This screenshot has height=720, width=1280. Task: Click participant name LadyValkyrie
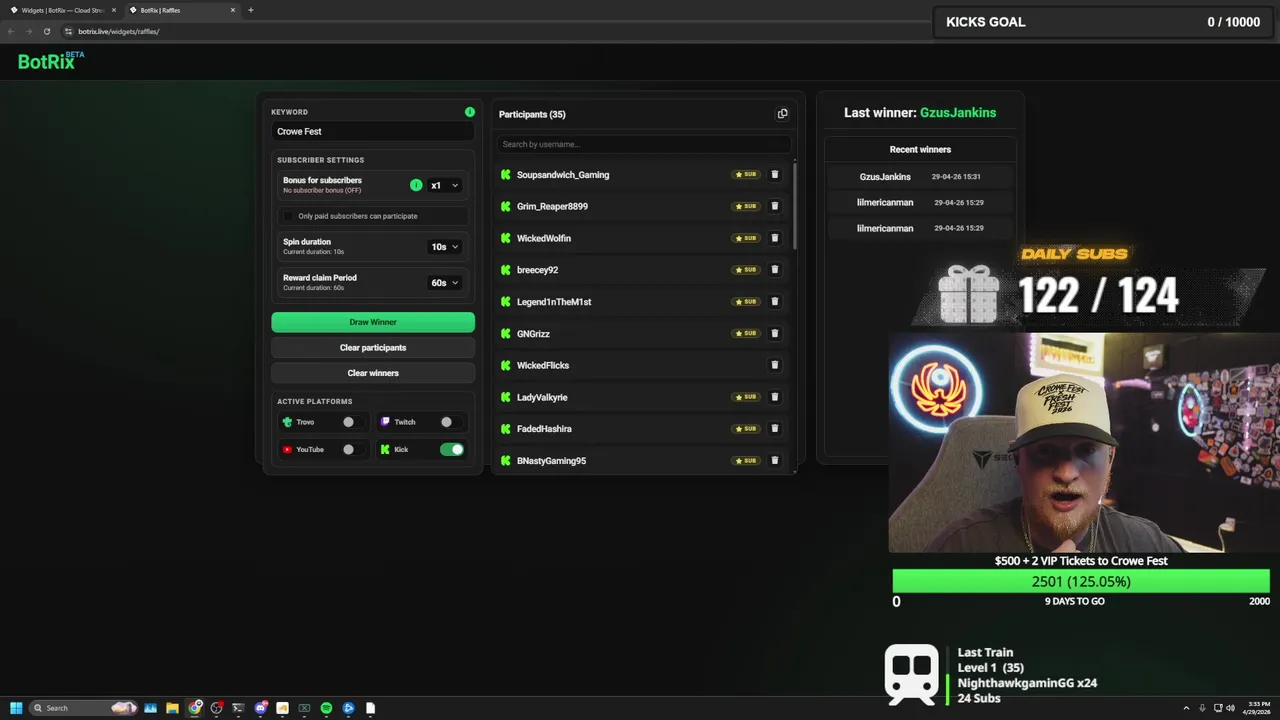click(x=542, y=397)
